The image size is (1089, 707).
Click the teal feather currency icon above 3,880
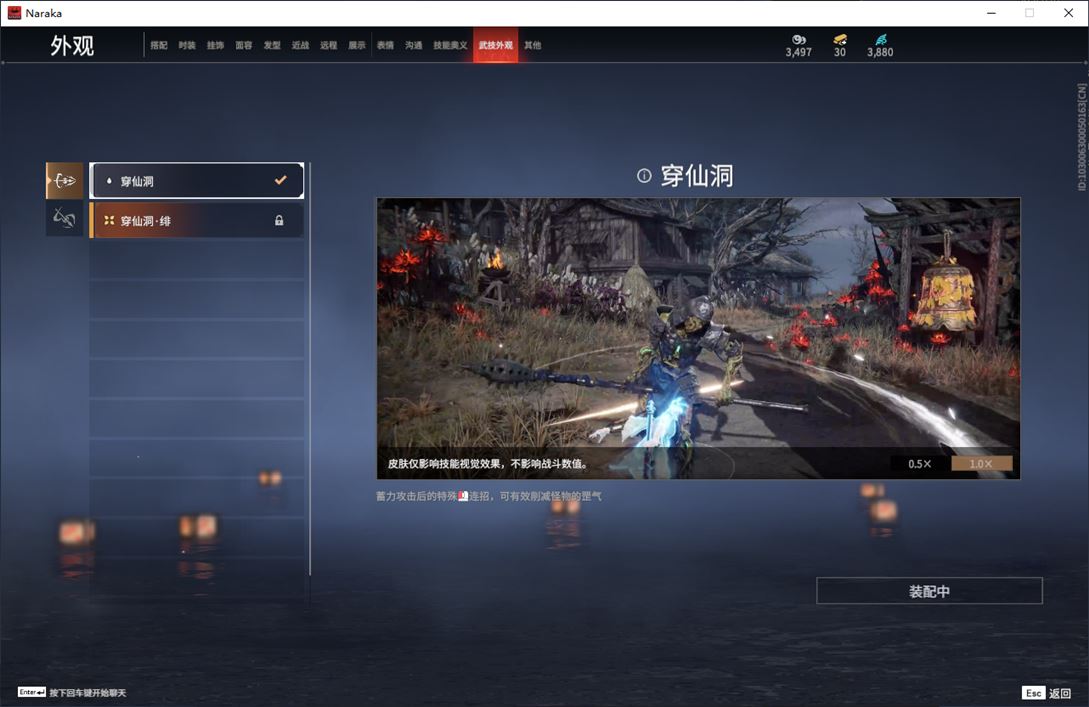coord(881,40)
